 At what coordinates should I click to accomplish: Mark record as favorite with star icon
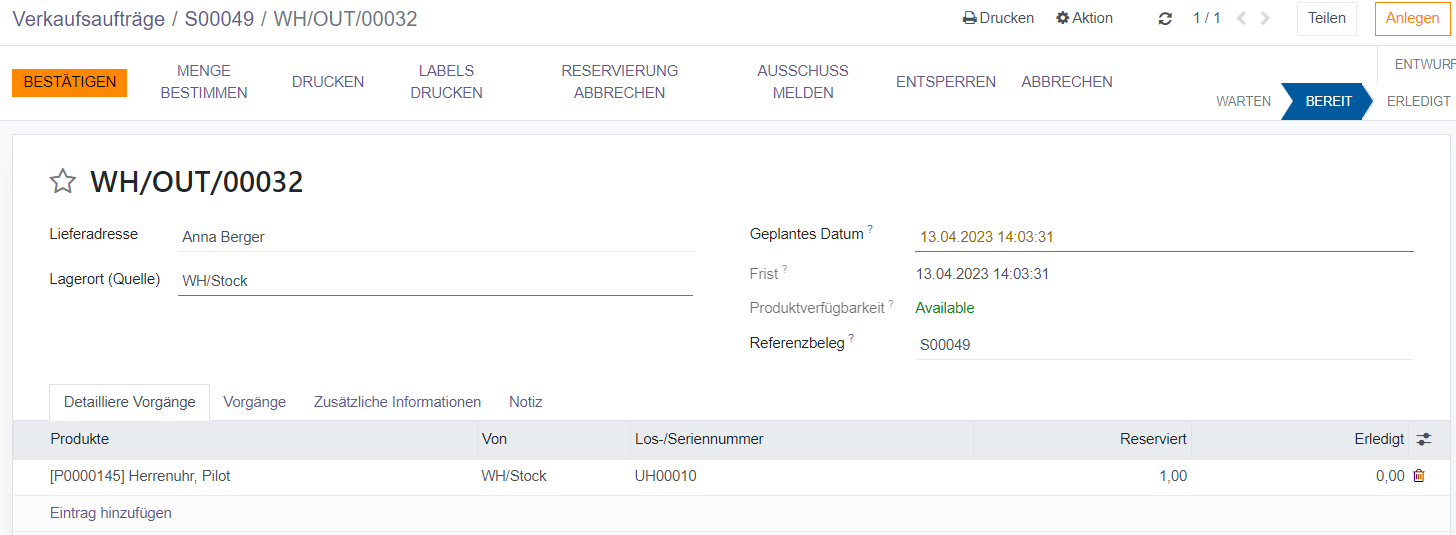[63, 181]
